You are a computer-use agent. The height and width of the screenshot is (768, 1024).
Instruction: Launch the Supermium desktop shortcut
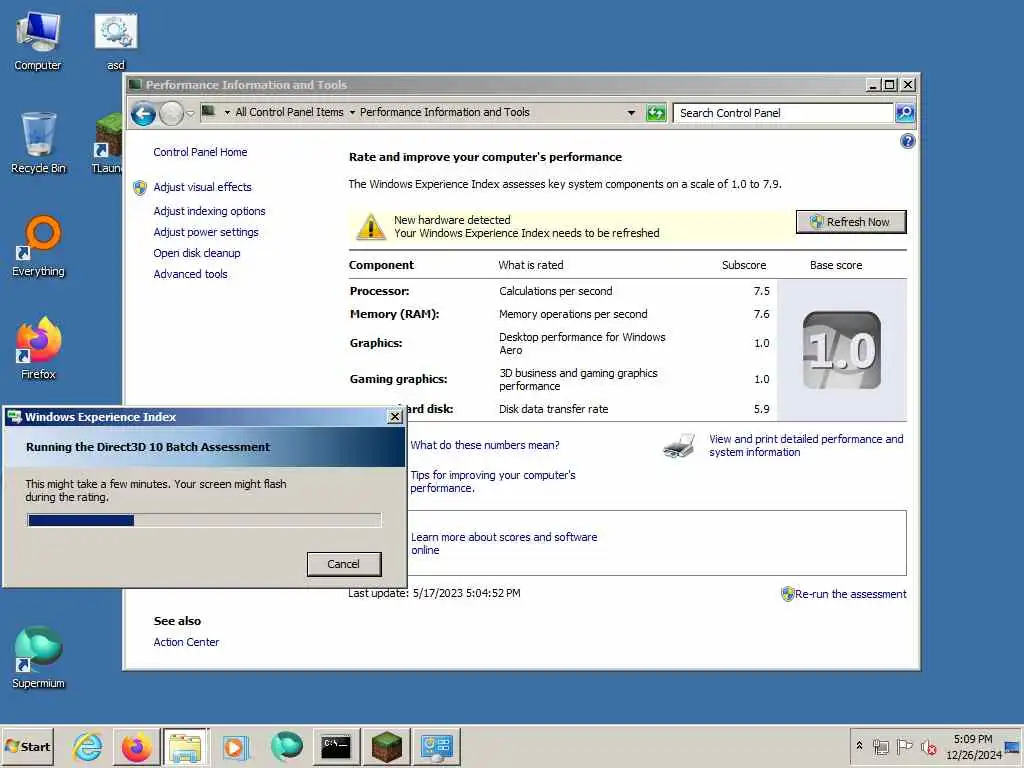[38, 658]
